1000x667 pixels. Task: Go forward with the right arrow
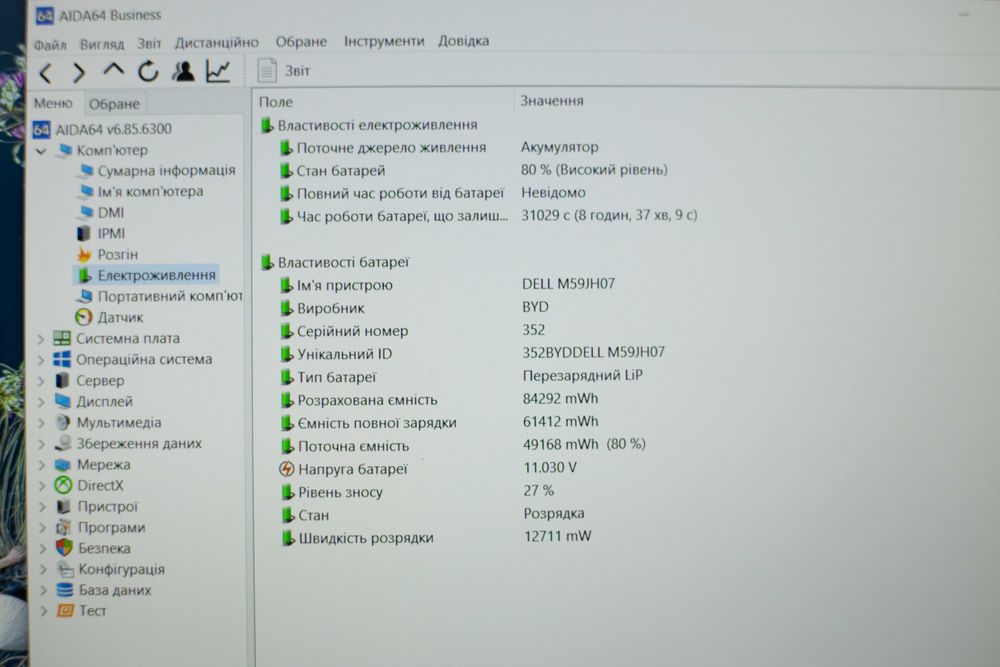click(79, 73)
